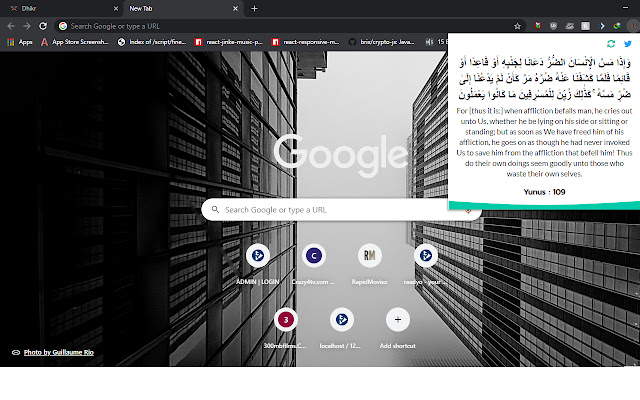Open Index of /script/fine... bookmark
640x400 pixels.
pos(152,42)
